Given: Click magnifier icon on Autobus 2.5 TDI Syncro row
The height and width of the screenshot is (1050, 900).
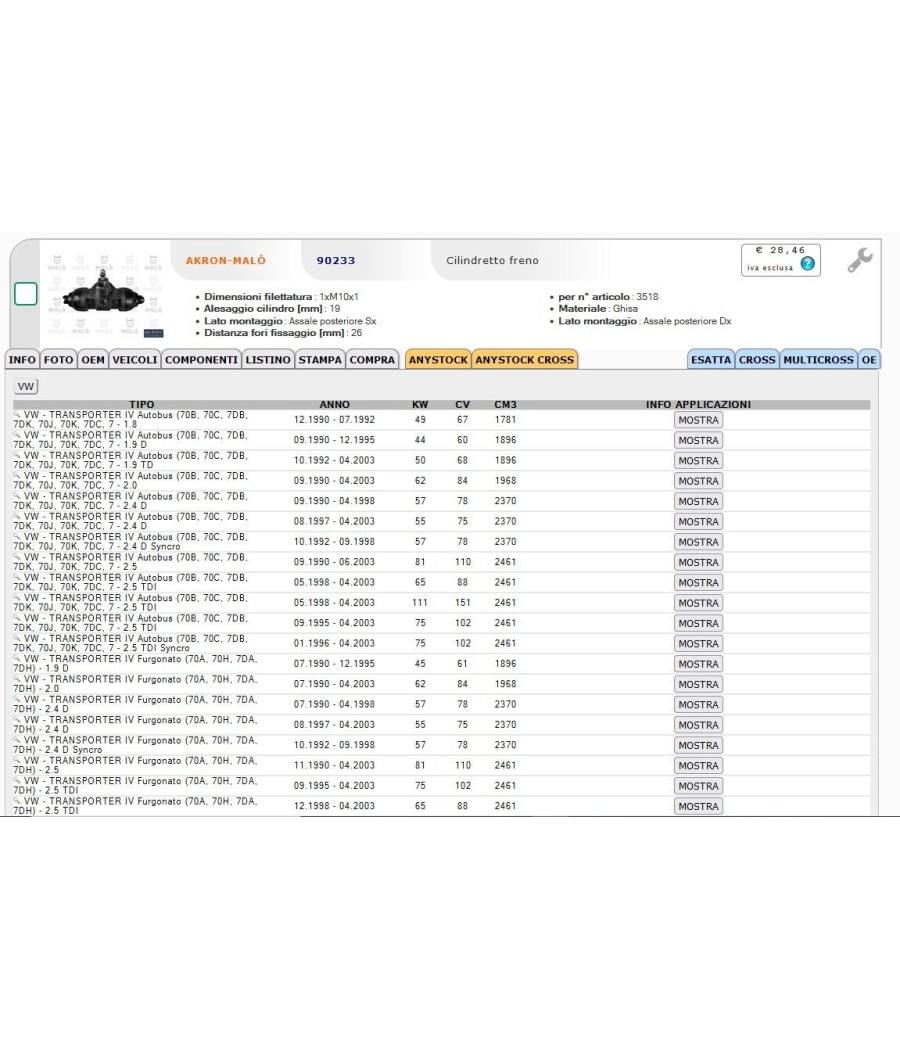Looking at the screenshot, I should (17, 639).
